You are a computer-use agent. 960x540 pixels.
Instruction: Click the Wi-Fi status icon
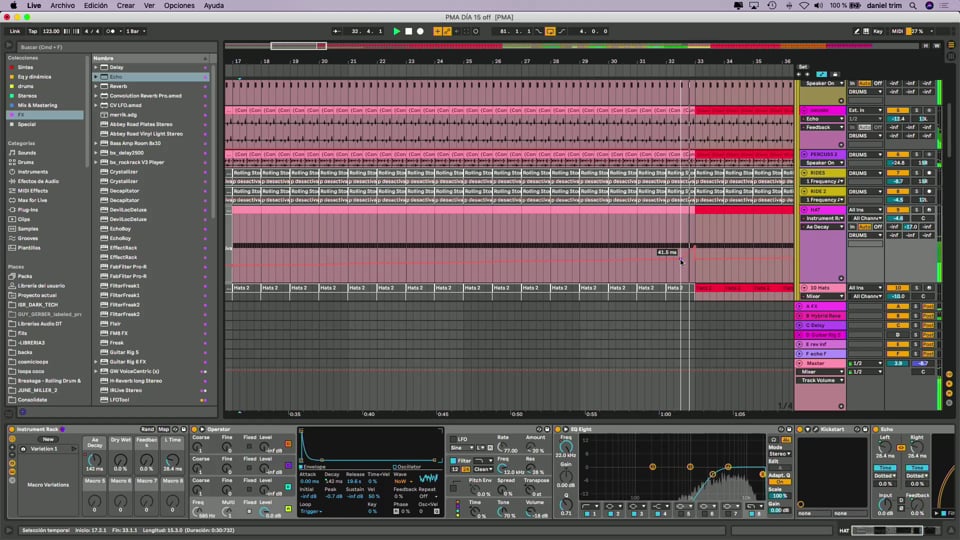803,6
